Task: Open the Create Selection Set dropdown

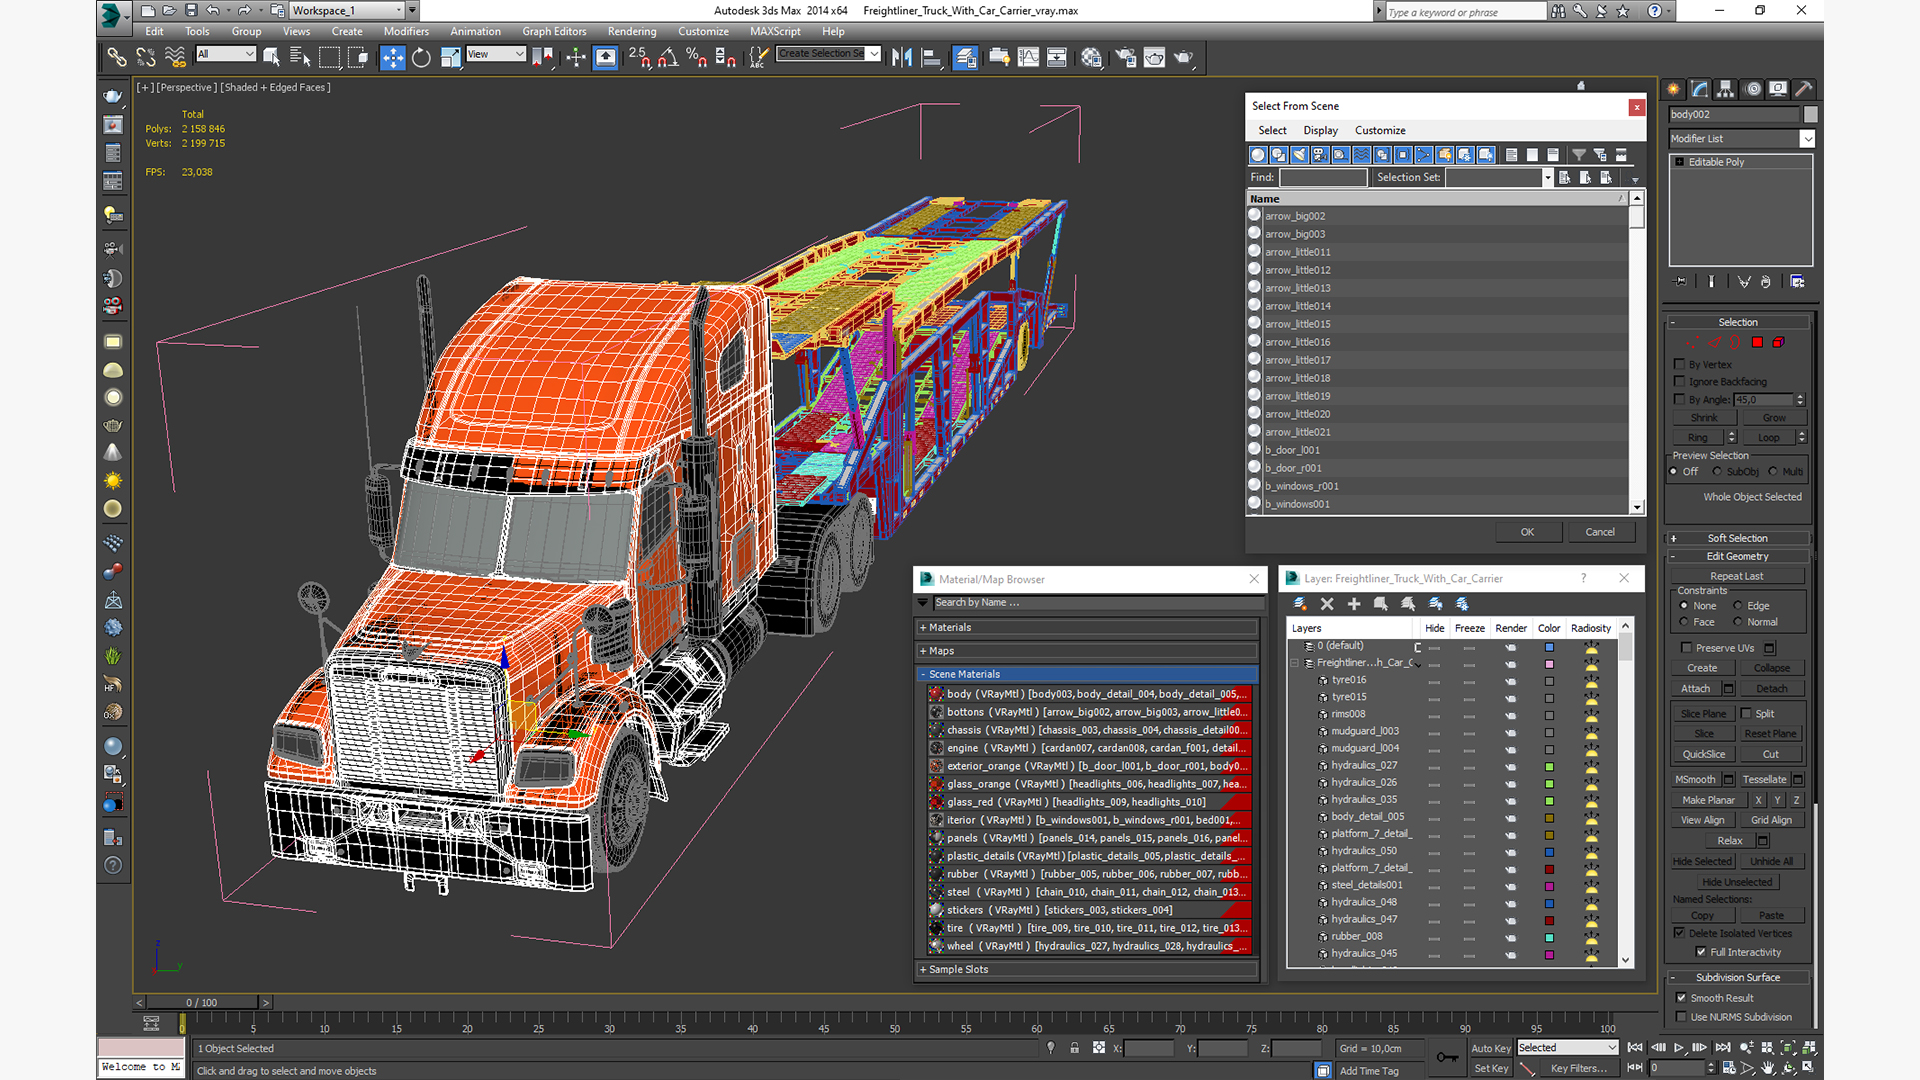Action: click(874, 54)
